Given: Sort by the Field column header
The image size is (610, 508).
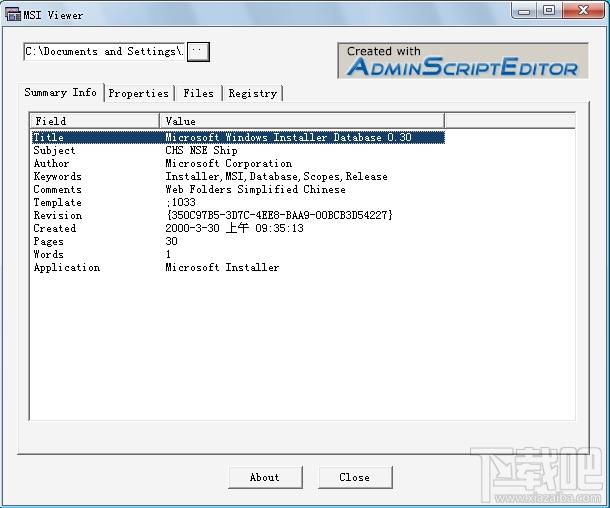Looking at the screenshot, I should (95, 121).
